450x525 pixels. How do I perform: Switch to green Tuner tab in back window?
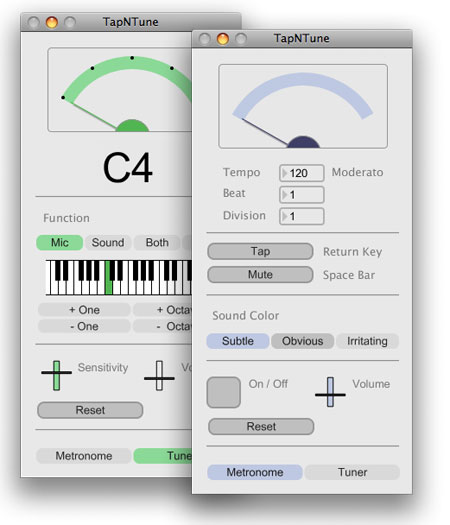pyautogui.click(x=163, y=456)
